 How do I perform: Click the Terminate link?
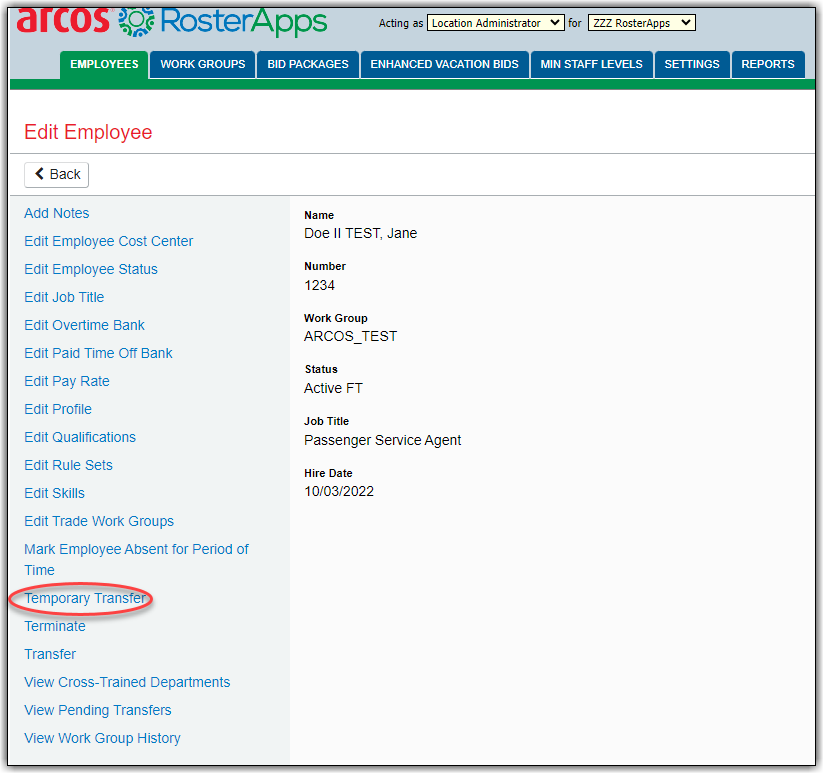(x=55, y=626)
